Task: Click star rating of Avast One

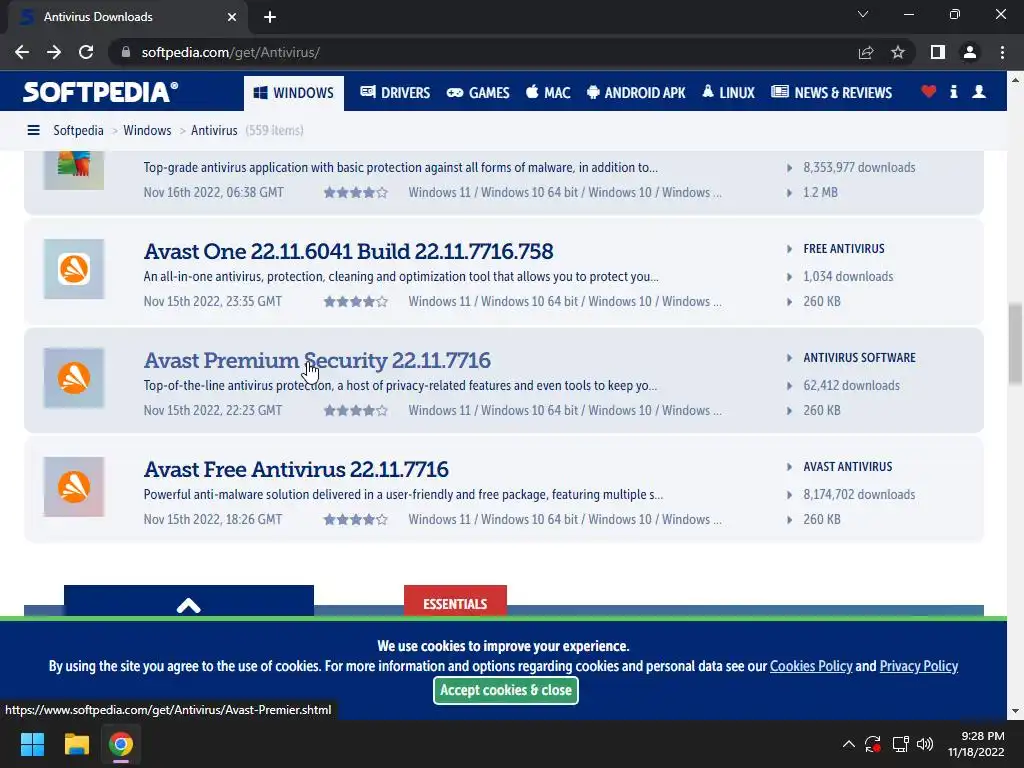Action: point(355,302)
